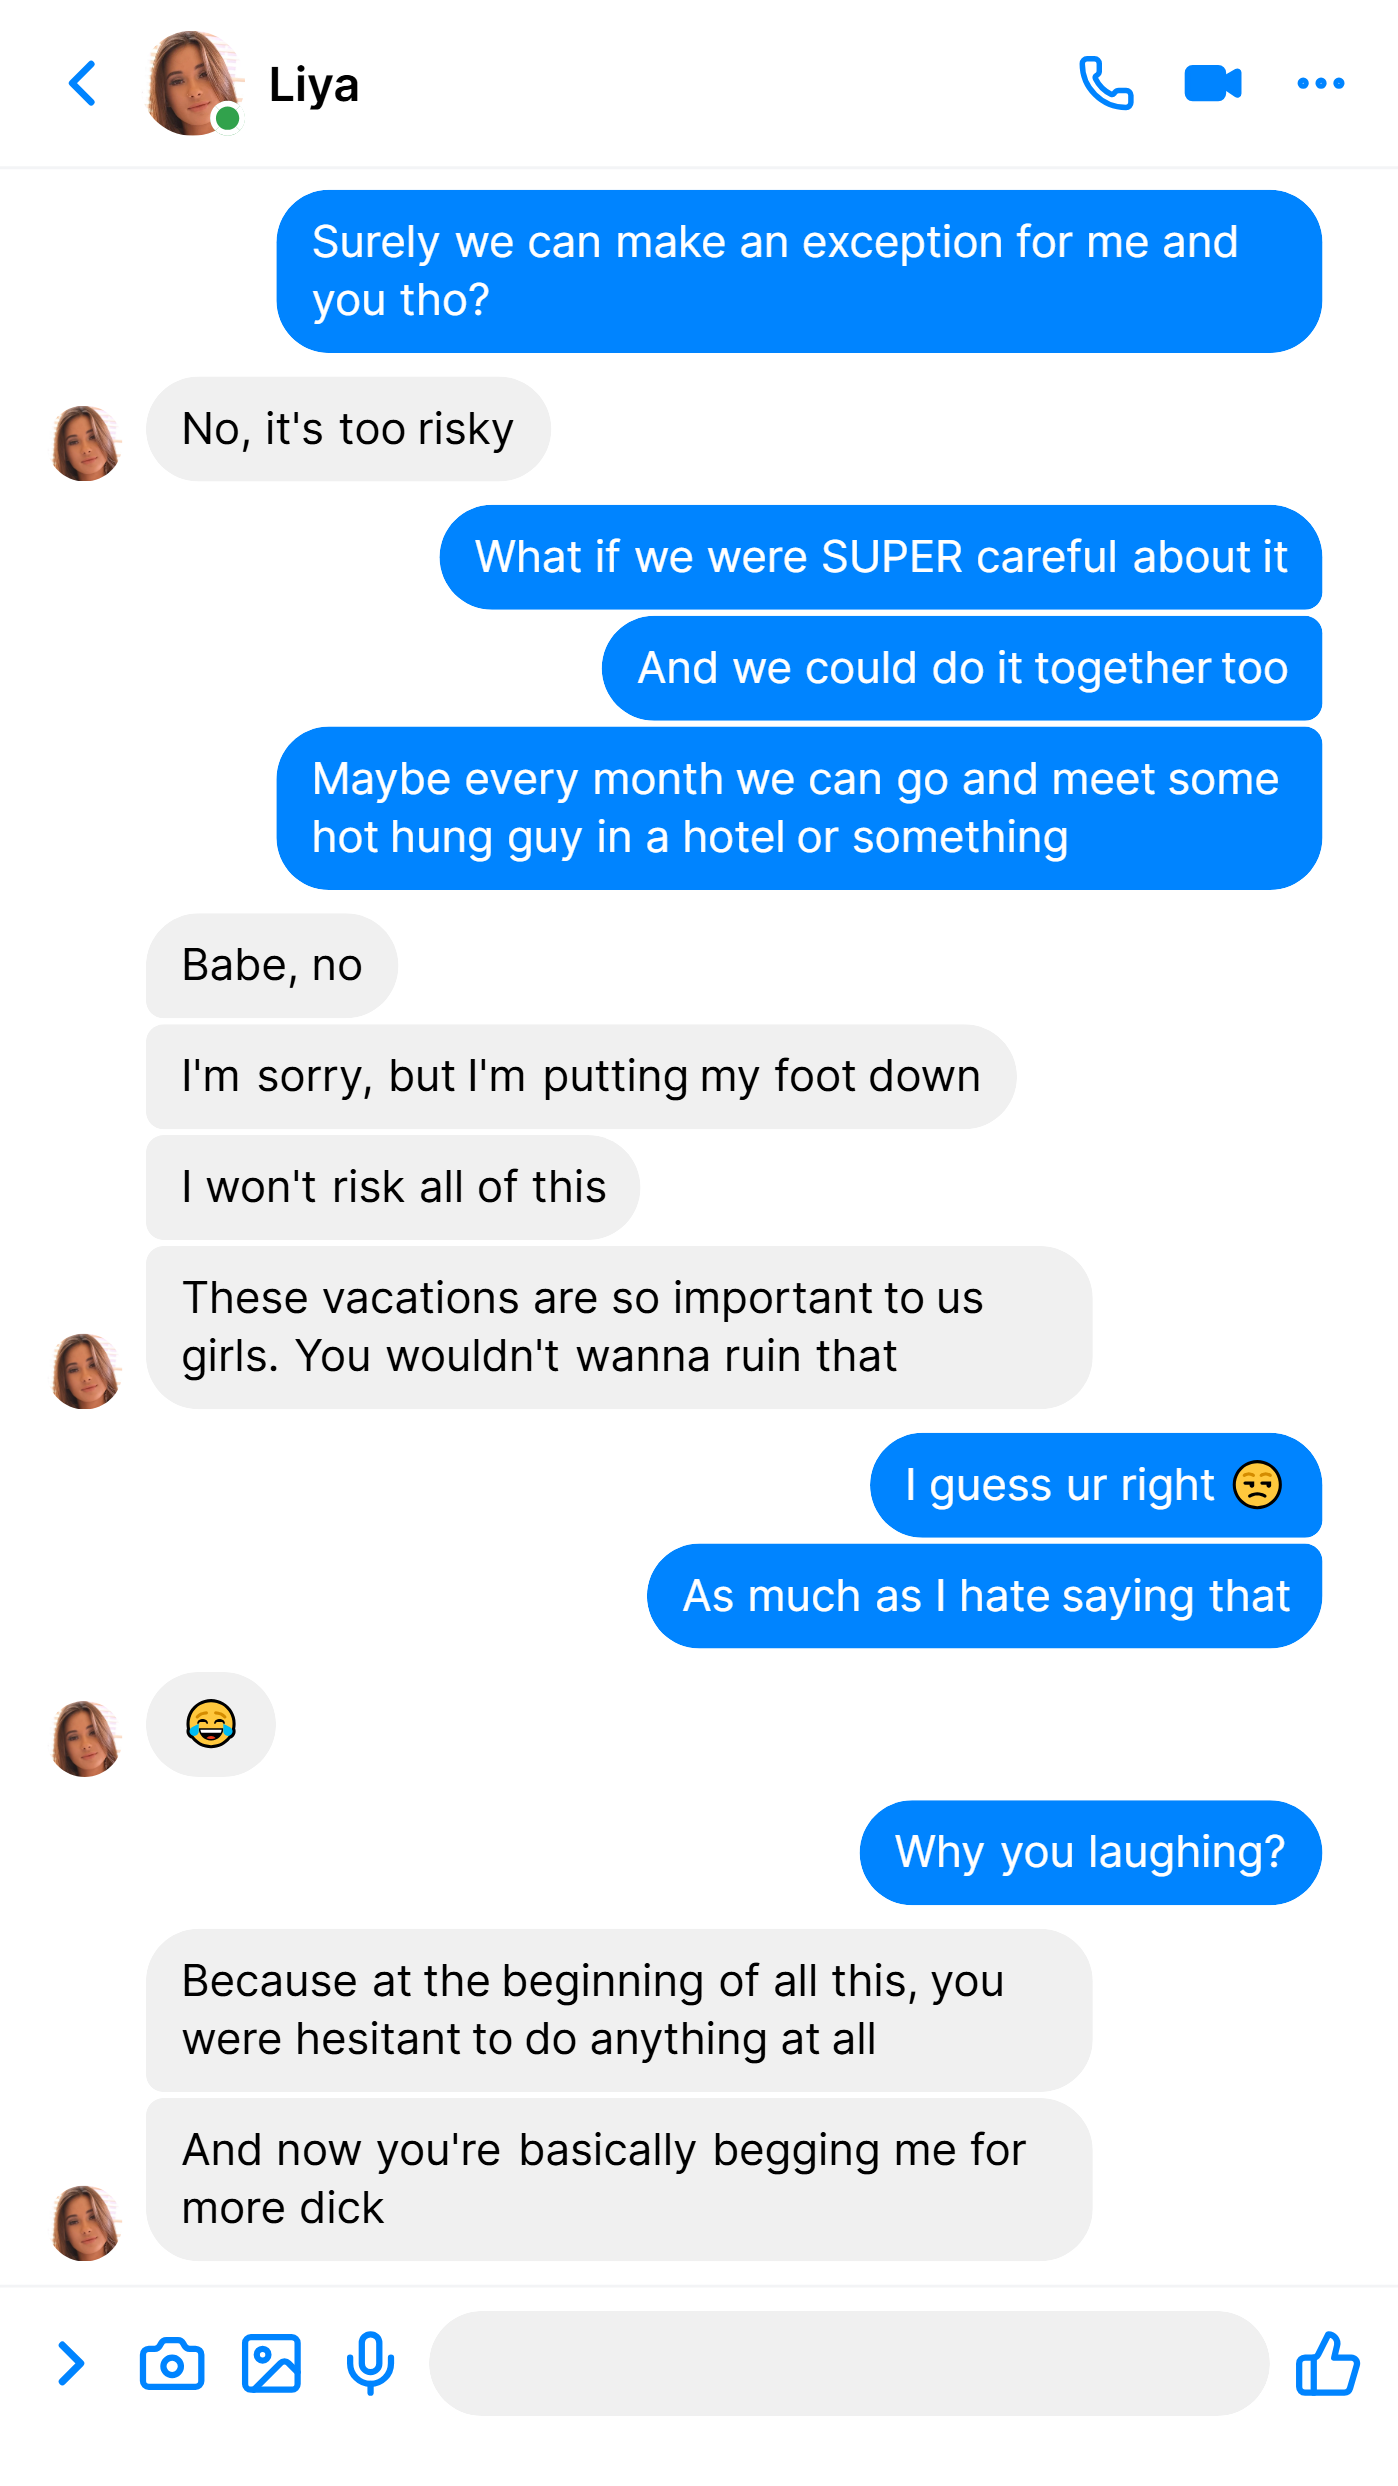1398x2486 pixels.
Task: Start a video call with Liya
Action: coord(1213,83)
